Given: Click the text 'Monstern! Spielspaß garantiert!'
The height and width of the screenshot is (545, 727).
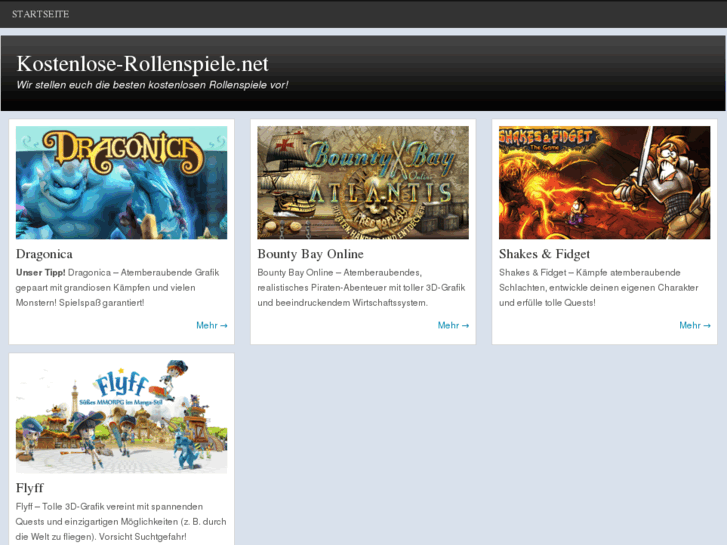Looking at the screenshot, I should click(80, 303).
